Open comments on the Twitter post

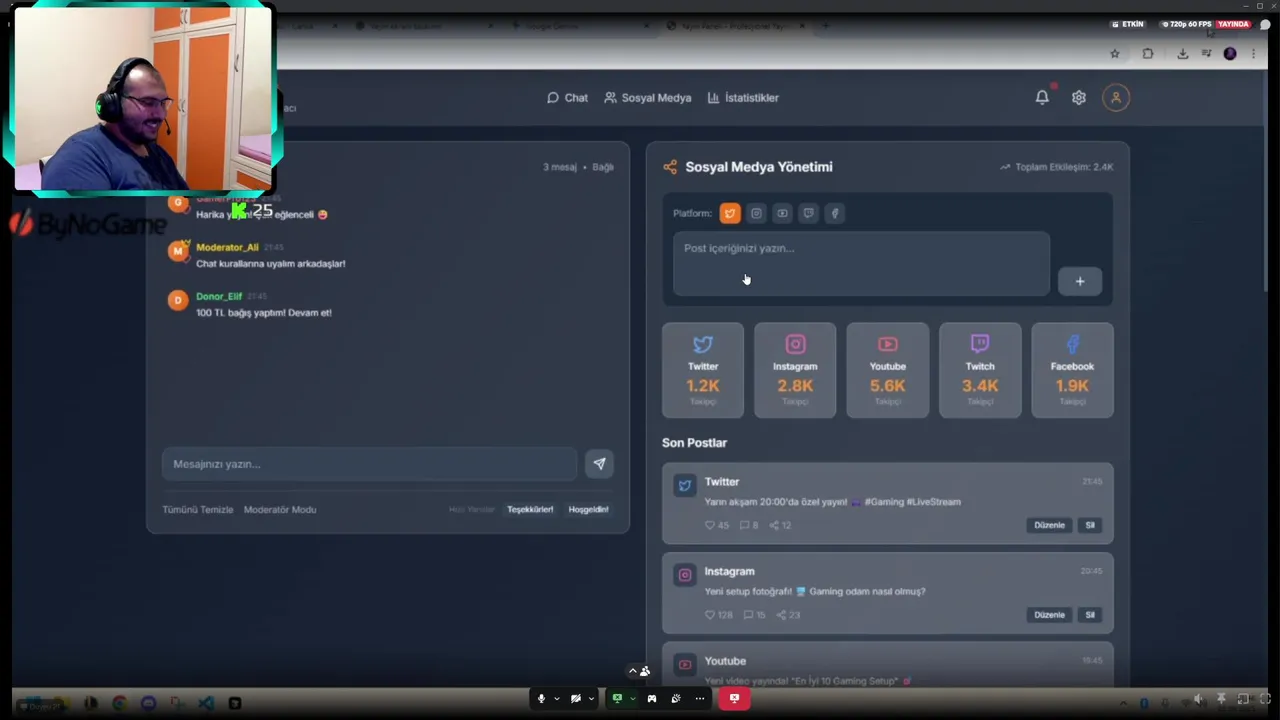pos(744,525)
